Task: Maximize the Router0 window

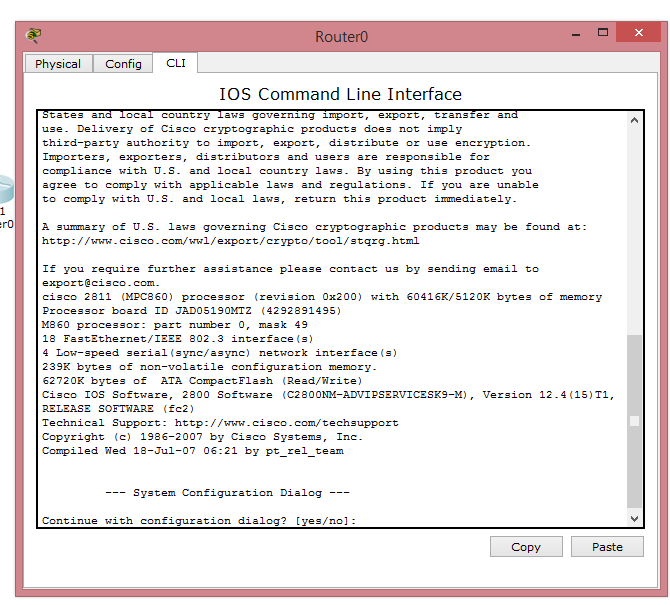Action: 602,32
